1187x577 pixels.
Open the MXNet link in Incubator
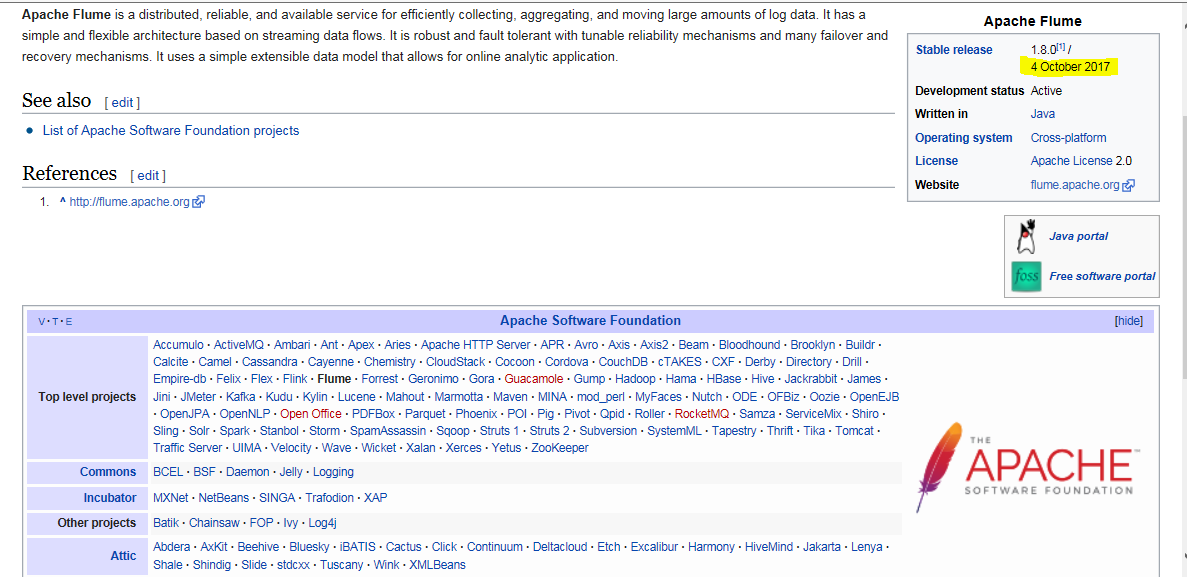pos(170,497)
